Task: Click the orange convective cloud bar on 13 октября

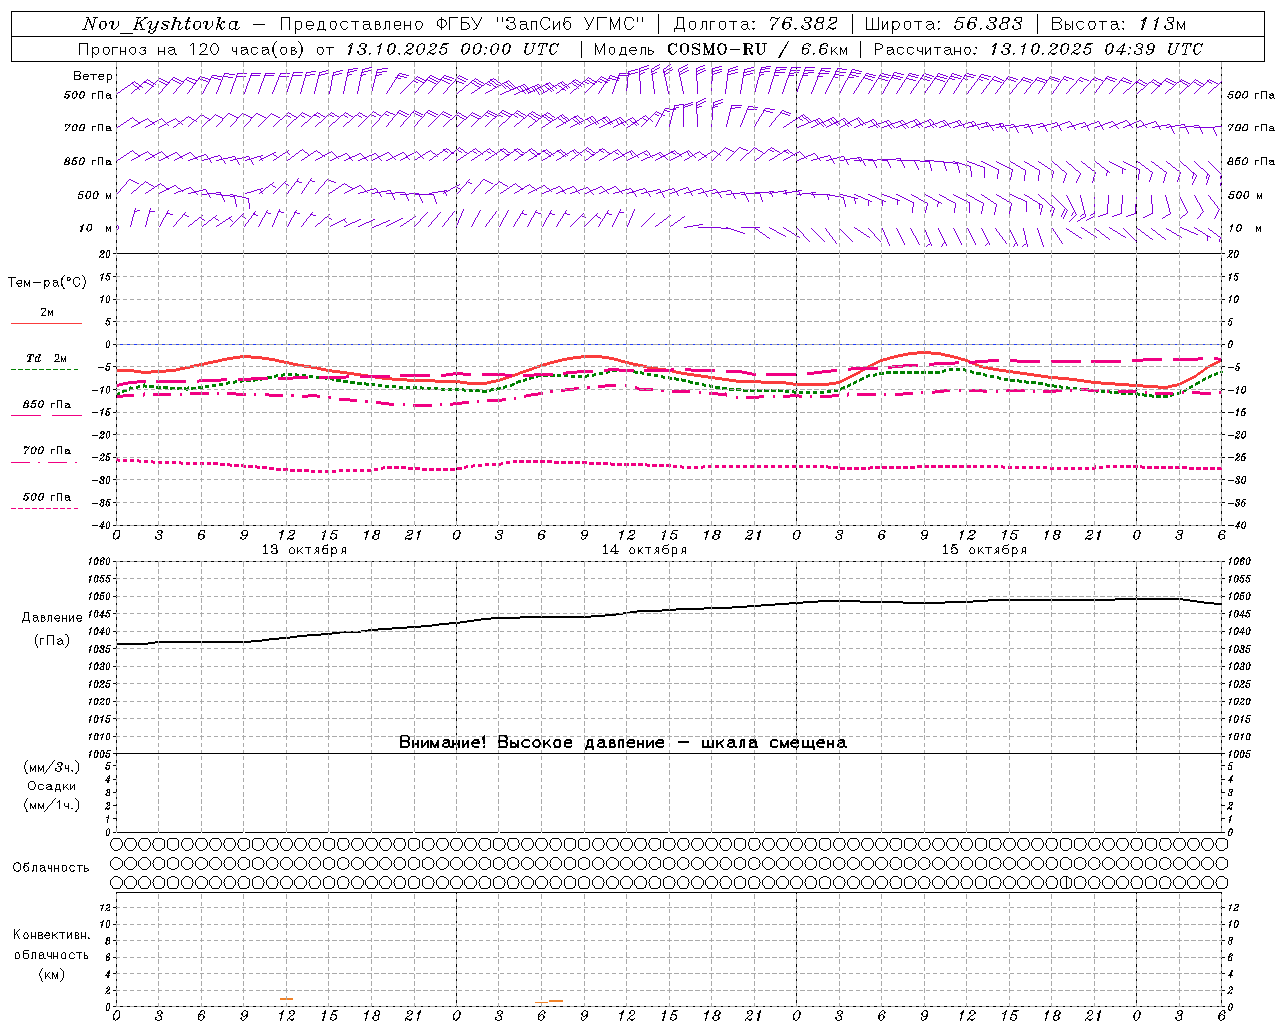Action: pos(287,999)
